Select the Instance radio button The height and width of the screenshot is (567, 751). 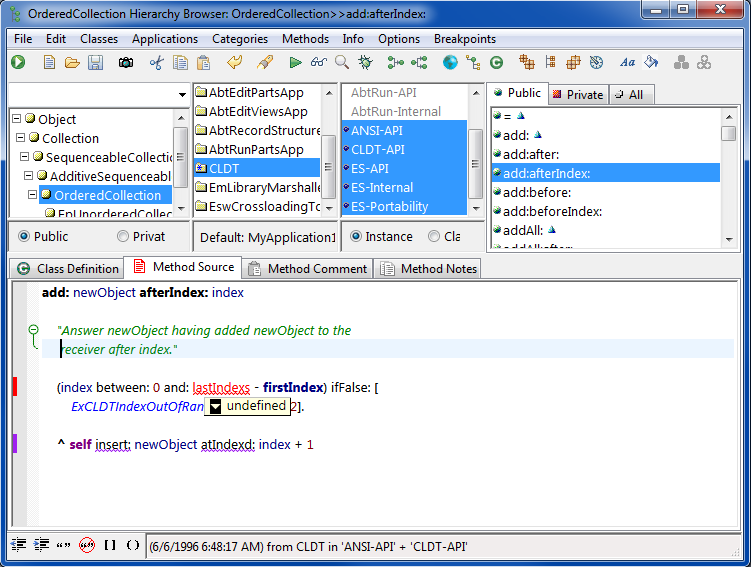pos(357,237)
